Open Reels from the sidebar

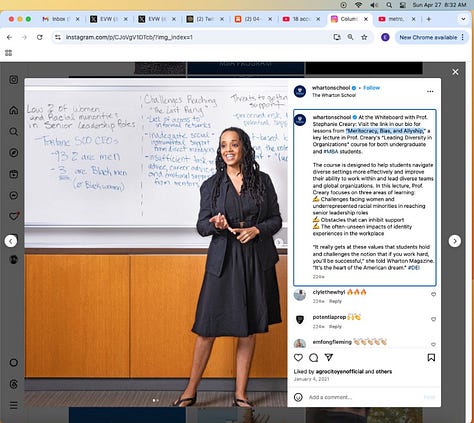click(14, 174)
